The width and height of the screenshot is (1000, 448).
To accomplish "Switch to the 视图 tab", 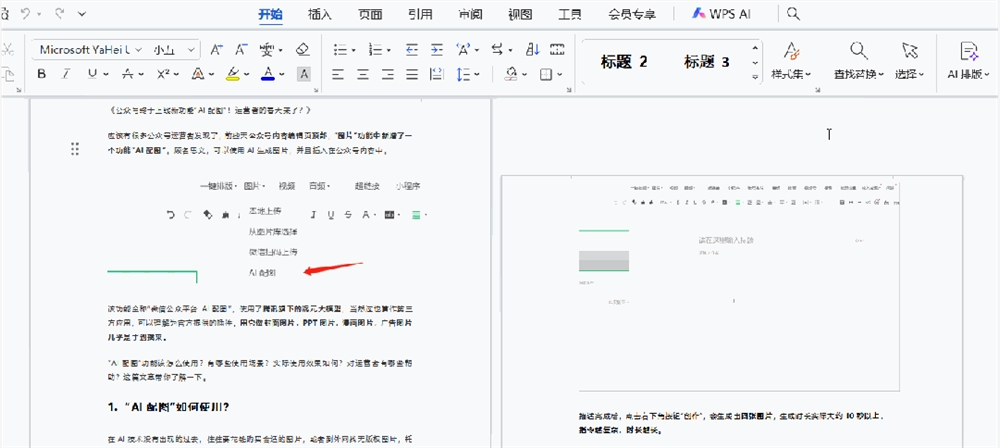I will pyautogui.click(x=520, y=14).
